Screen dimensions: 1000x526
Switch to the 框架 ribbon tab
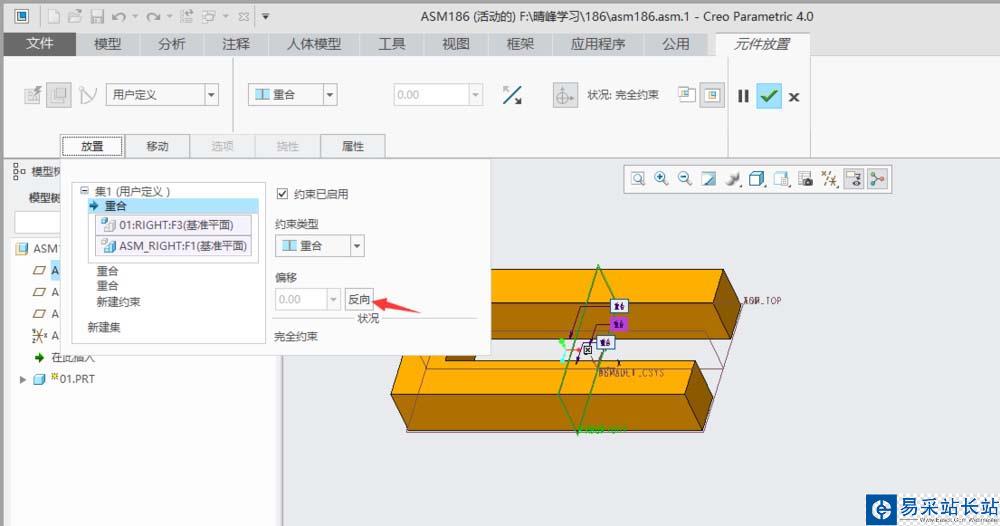click(520, 43)
